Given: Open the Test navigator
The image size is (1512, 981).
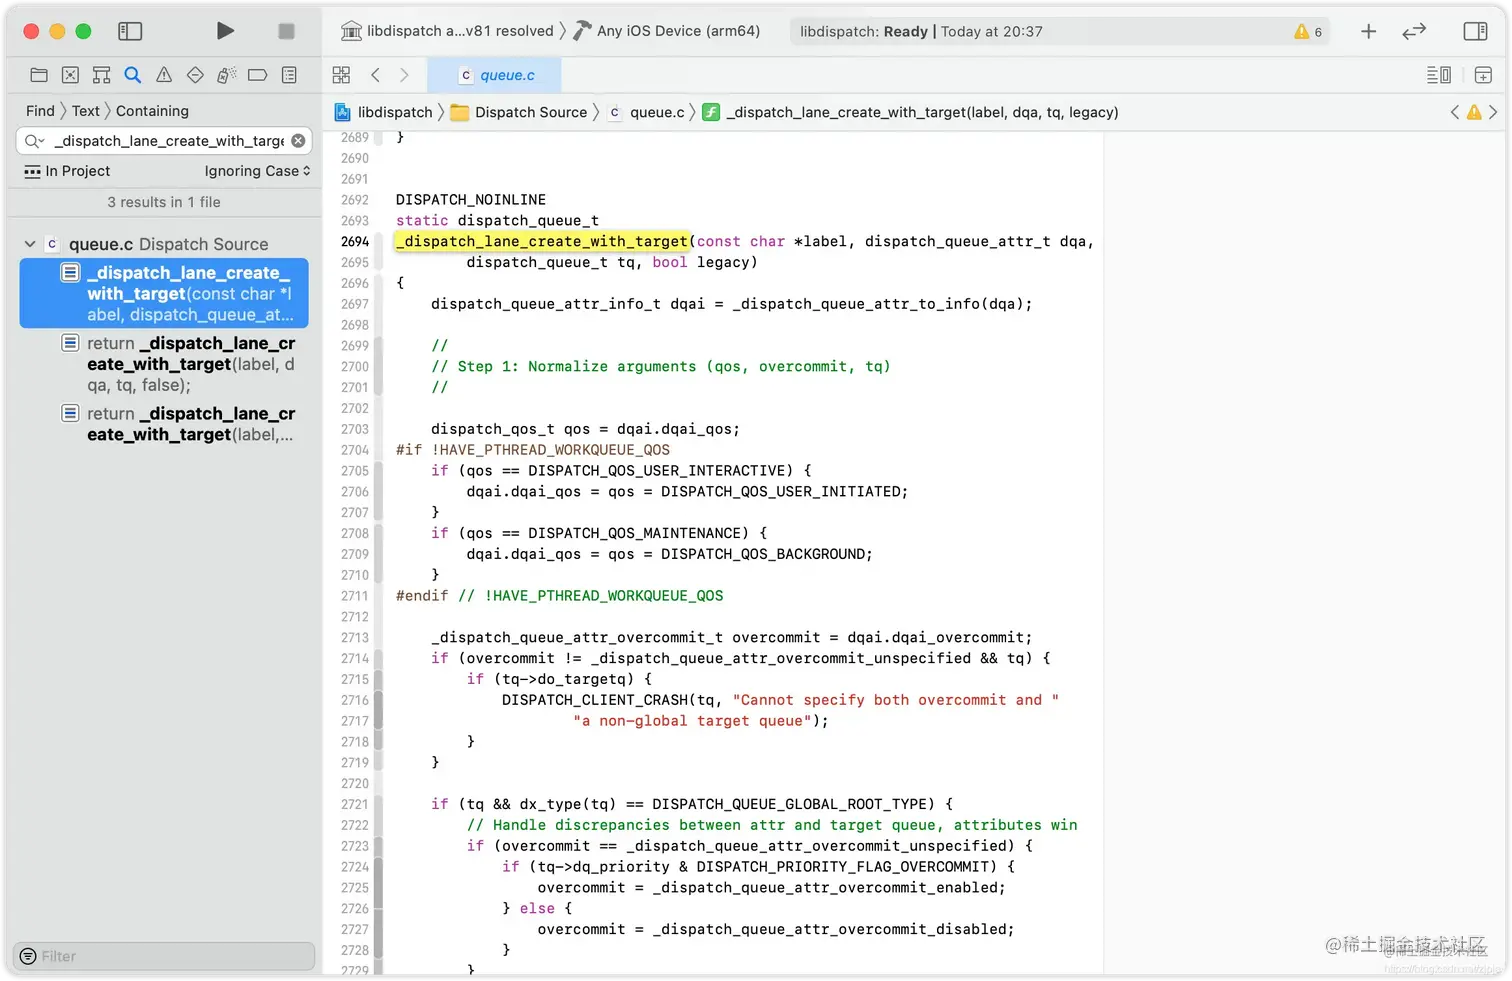Looking at the screenshot, I should pos(195,75).
